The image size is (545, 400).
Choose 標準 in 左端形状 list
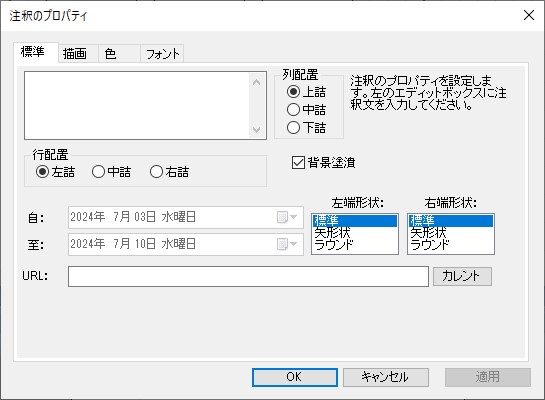coord(355,221)
